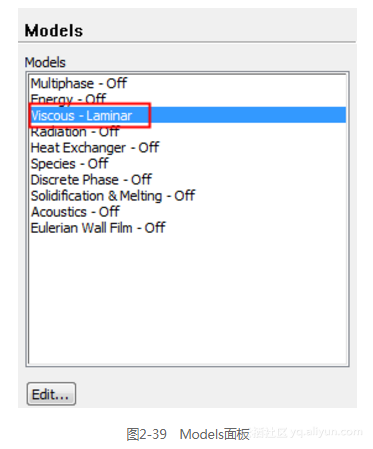Pick the Species - Off model
This screenshot has height=449, width=373.
click(x=69, y=164)
